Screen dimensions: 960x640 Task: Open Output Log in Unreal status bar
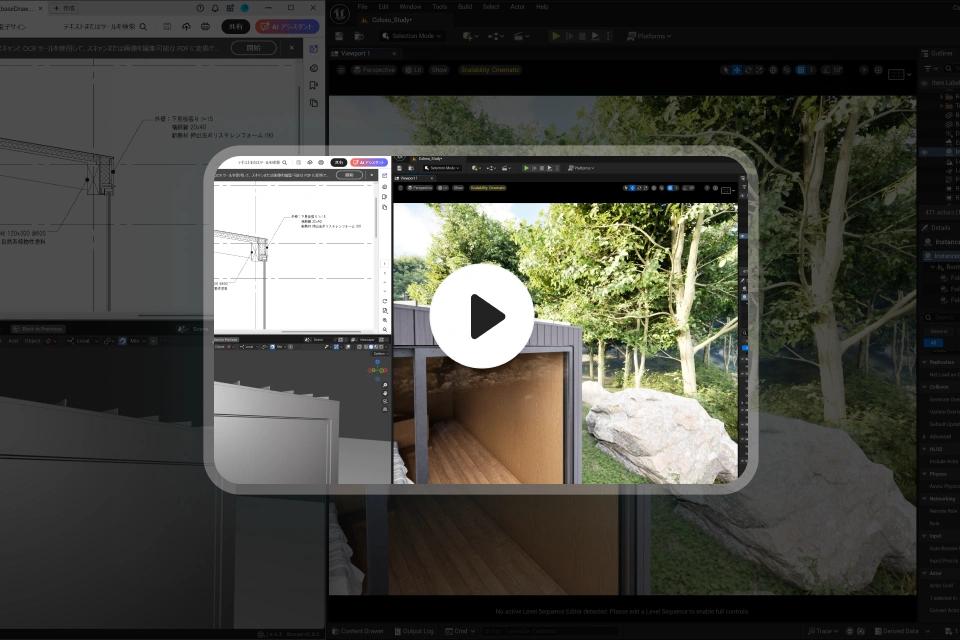tap(414, 631)
